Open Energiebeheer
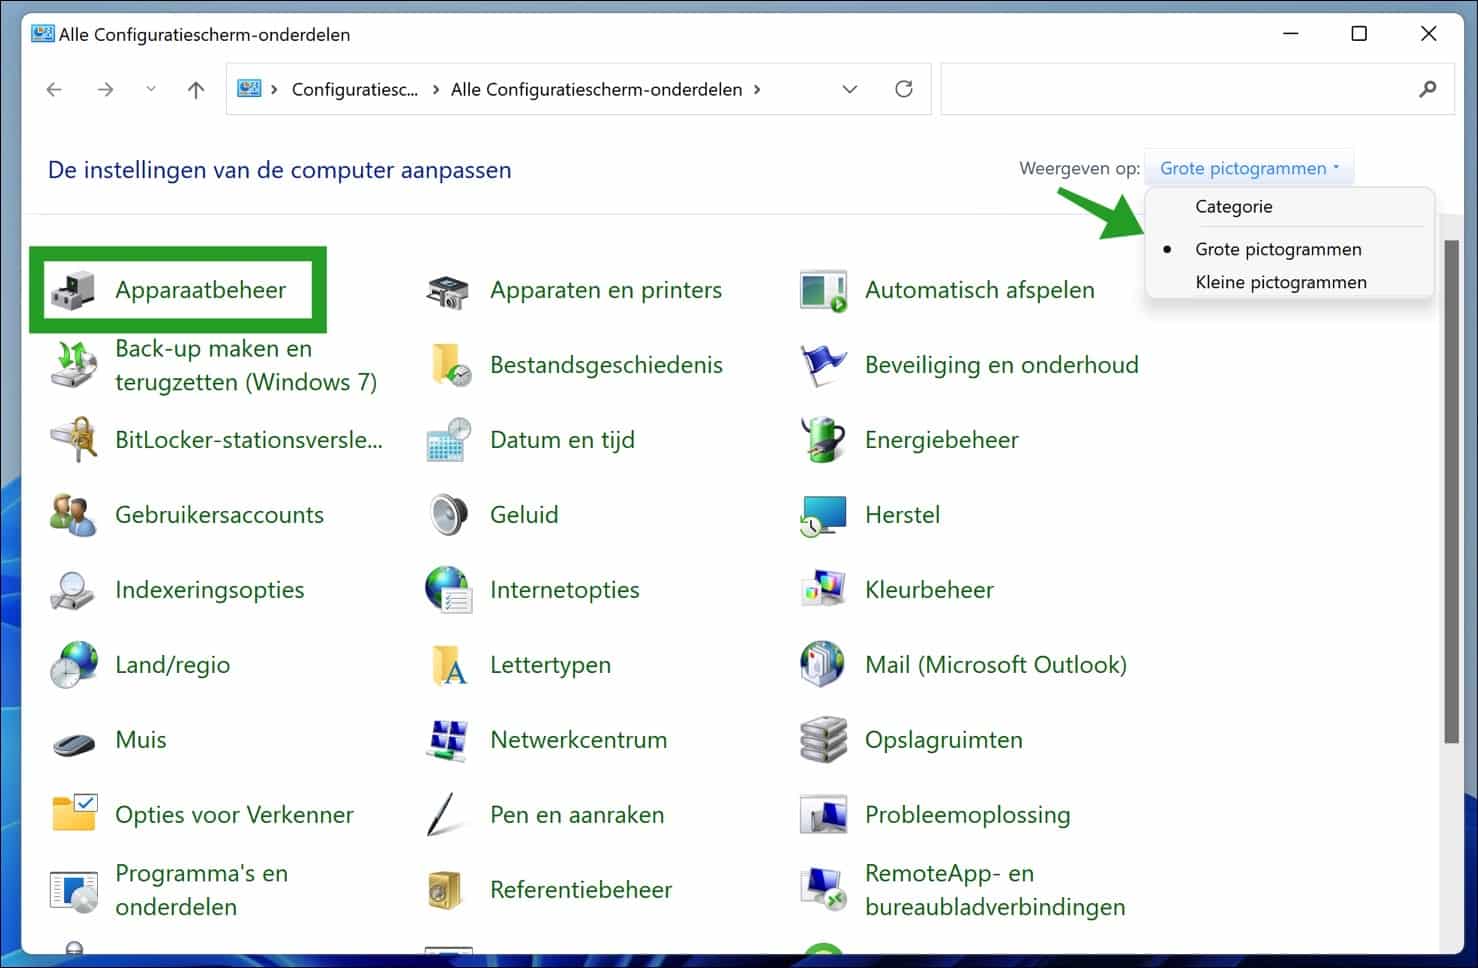The image size is (1478, 968). 941,440
